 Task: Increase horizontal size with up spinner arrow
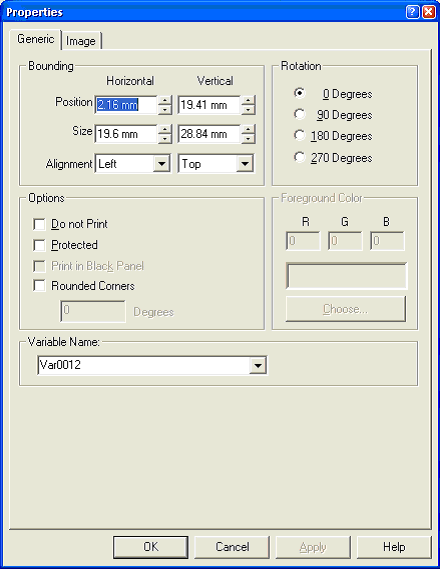pyautogui.click(x=165, y=130)
